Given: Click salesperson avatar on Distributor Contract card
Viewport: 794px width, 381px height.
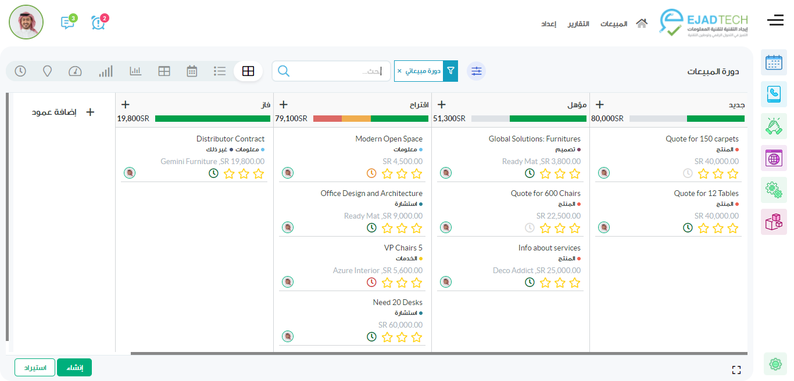Looking at the screenshot, I should 130,173.
